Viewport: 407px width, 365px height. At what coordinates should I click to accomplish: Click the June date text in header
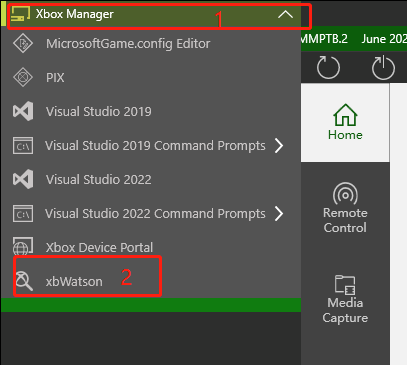[x=384, y=39]
